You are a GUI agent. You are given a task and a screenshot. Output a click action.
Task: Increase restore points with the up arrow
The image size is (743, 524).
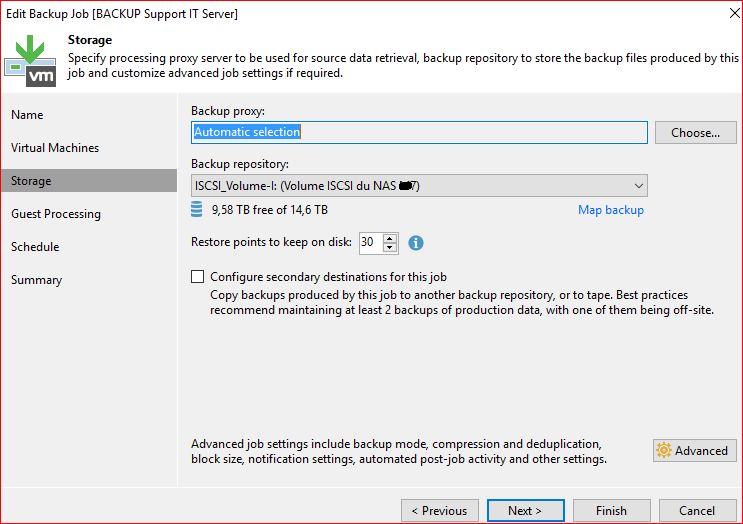coord(390,238)
